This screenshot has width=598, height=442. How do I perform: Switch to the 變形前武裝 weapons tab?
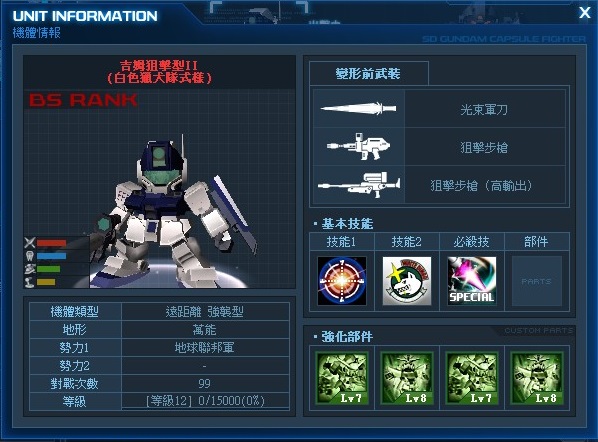pos(368,73)
